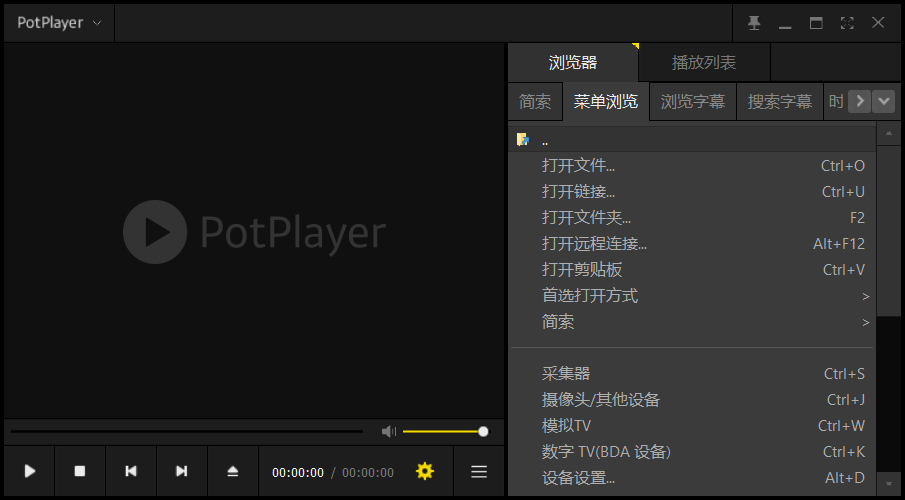Mute audio with the speaker icon
Viewport: 905px width, 500px height.
pos(388,431)
